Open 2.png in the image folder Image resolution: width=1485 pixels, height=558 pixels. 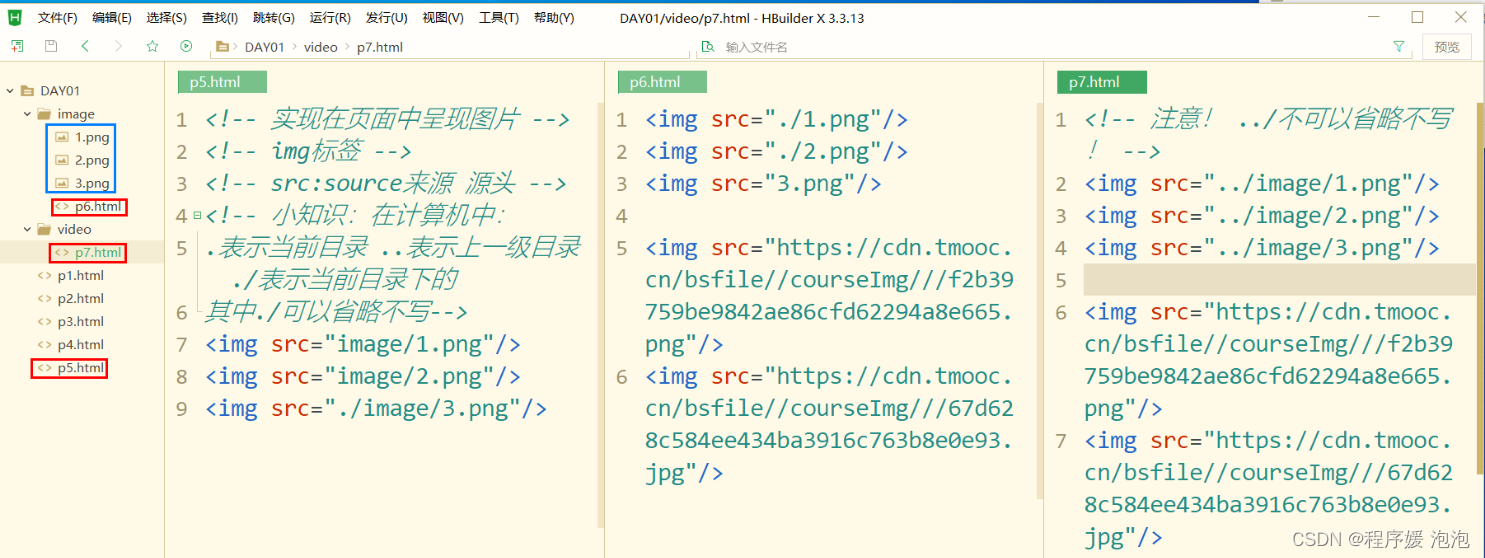(x=92, y=160)
